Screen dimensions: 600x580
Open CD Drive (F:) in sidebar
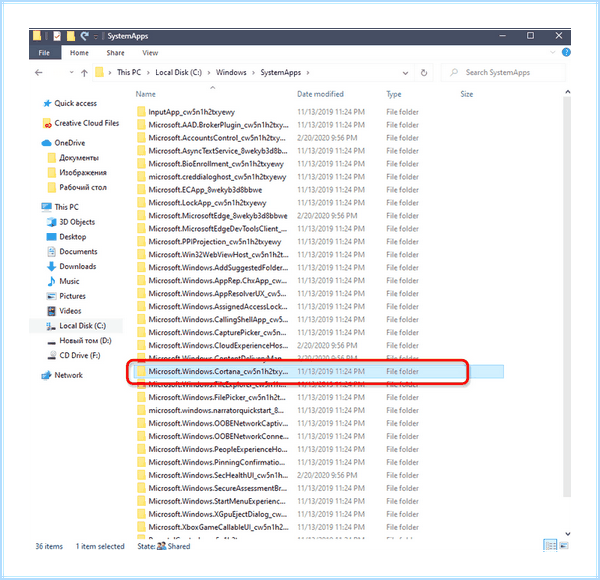pos(73,355)
